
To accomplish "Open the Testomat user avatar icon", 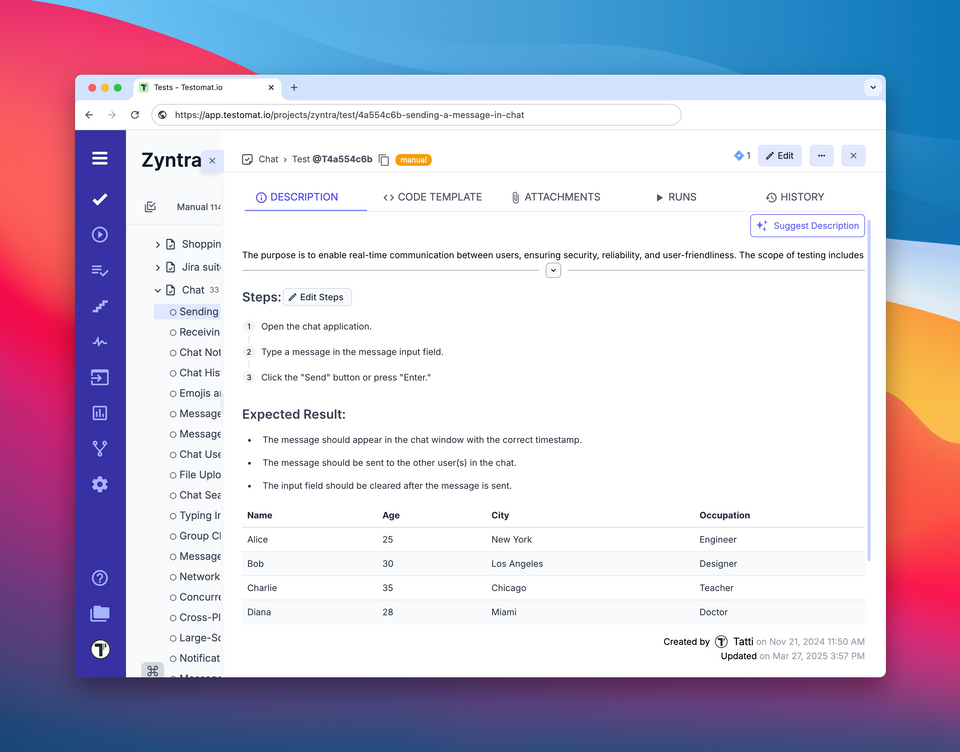I will click(x=100, y=649).
